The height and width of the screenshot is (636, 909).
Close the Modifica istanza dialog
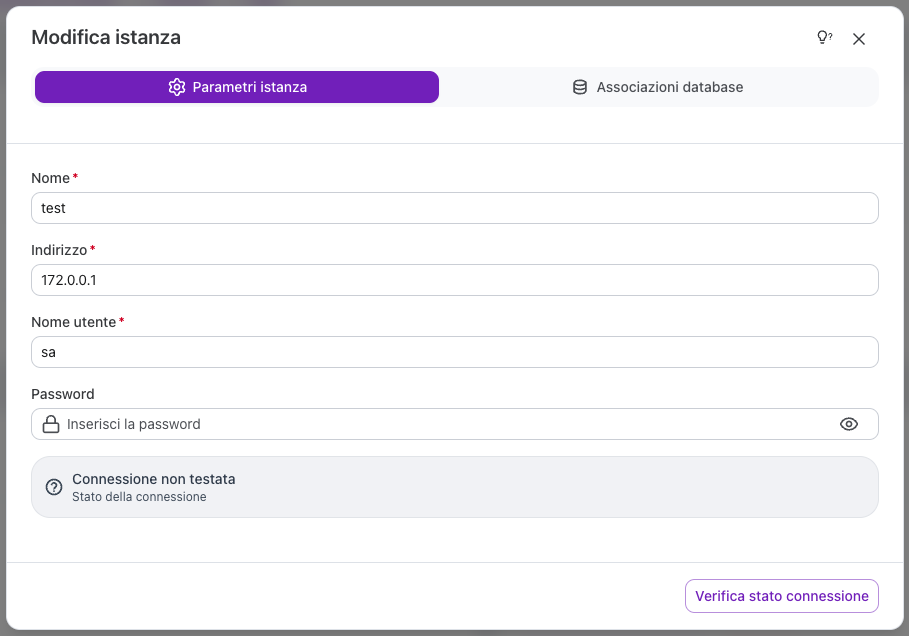tap(859, 39)
